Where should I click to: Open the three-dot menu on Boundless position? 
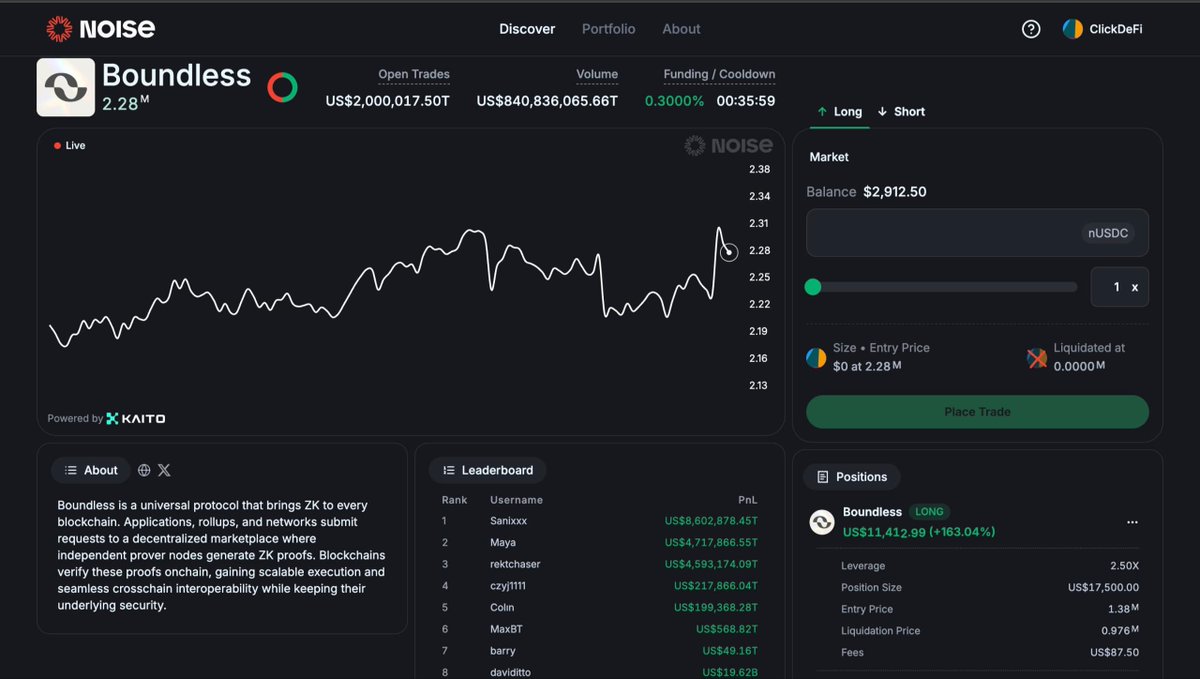tap(1132, 522)
